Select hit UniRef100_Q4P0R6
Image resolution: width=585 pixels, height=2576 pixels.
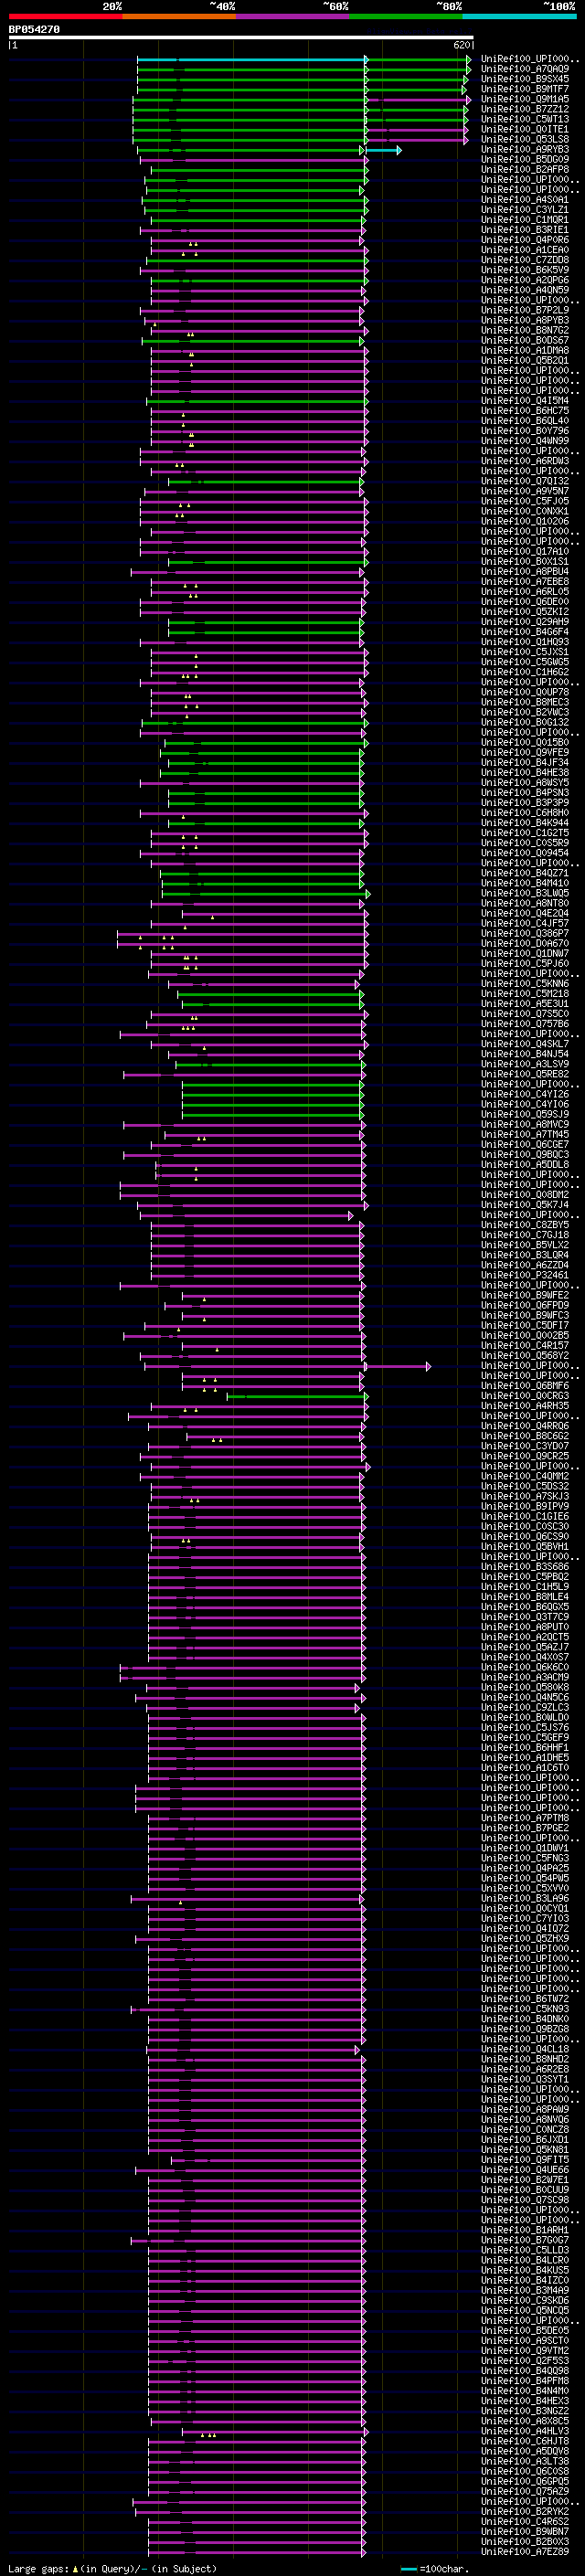point(525,240)
